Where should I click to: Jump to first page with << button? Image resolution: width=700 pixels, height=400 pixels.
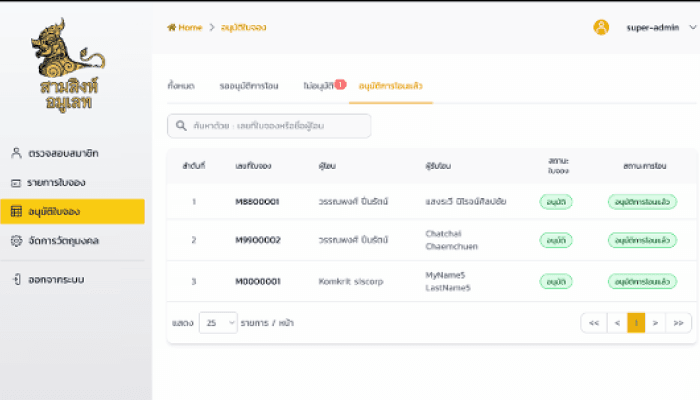pos(593,323)
